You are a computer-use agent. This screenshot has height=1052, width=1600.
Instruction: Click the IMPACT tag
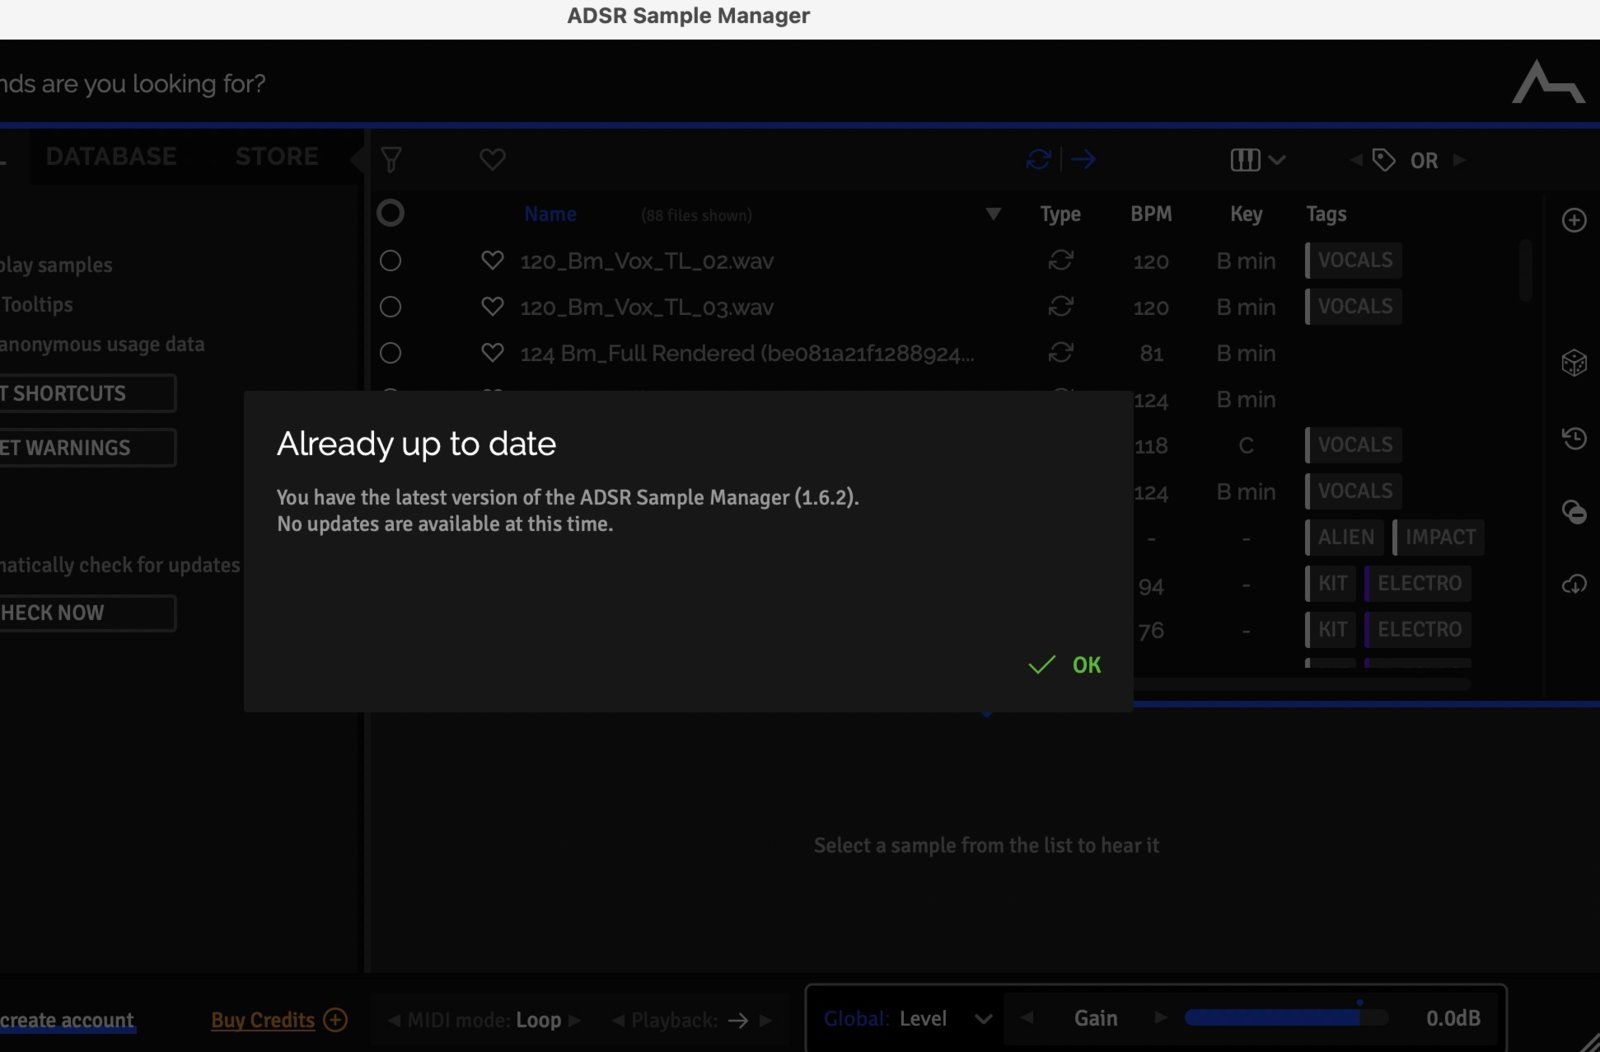point(1439,537)
